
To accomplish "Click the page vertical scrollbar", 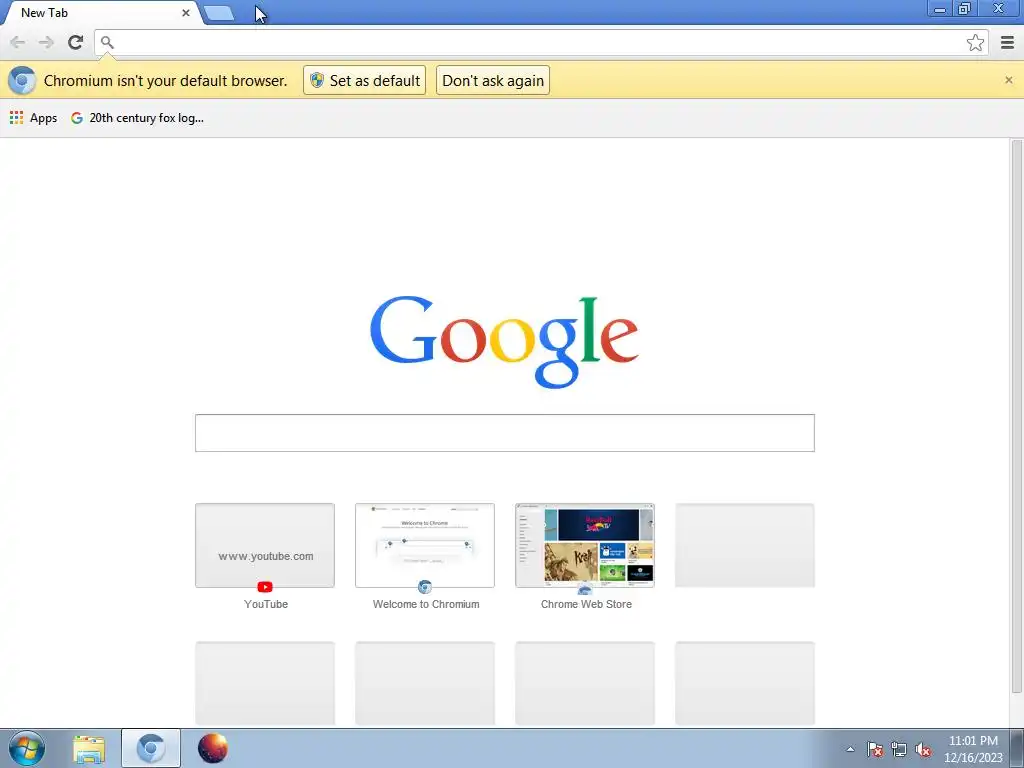I will click(x=1017, y=417).
